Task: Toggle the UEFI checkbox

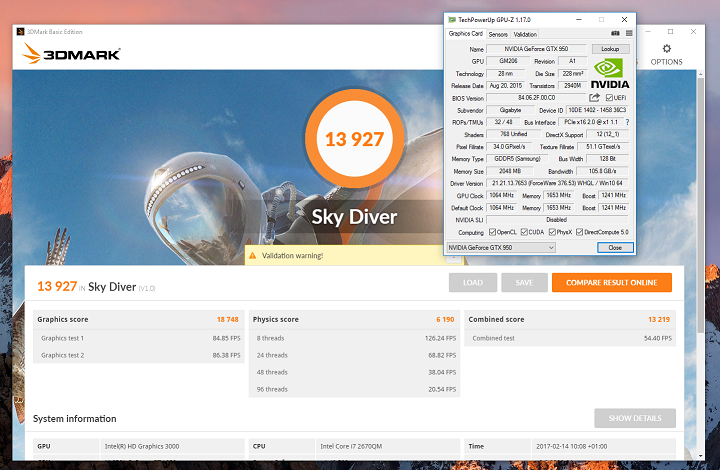Action: [x=609, y=98]
